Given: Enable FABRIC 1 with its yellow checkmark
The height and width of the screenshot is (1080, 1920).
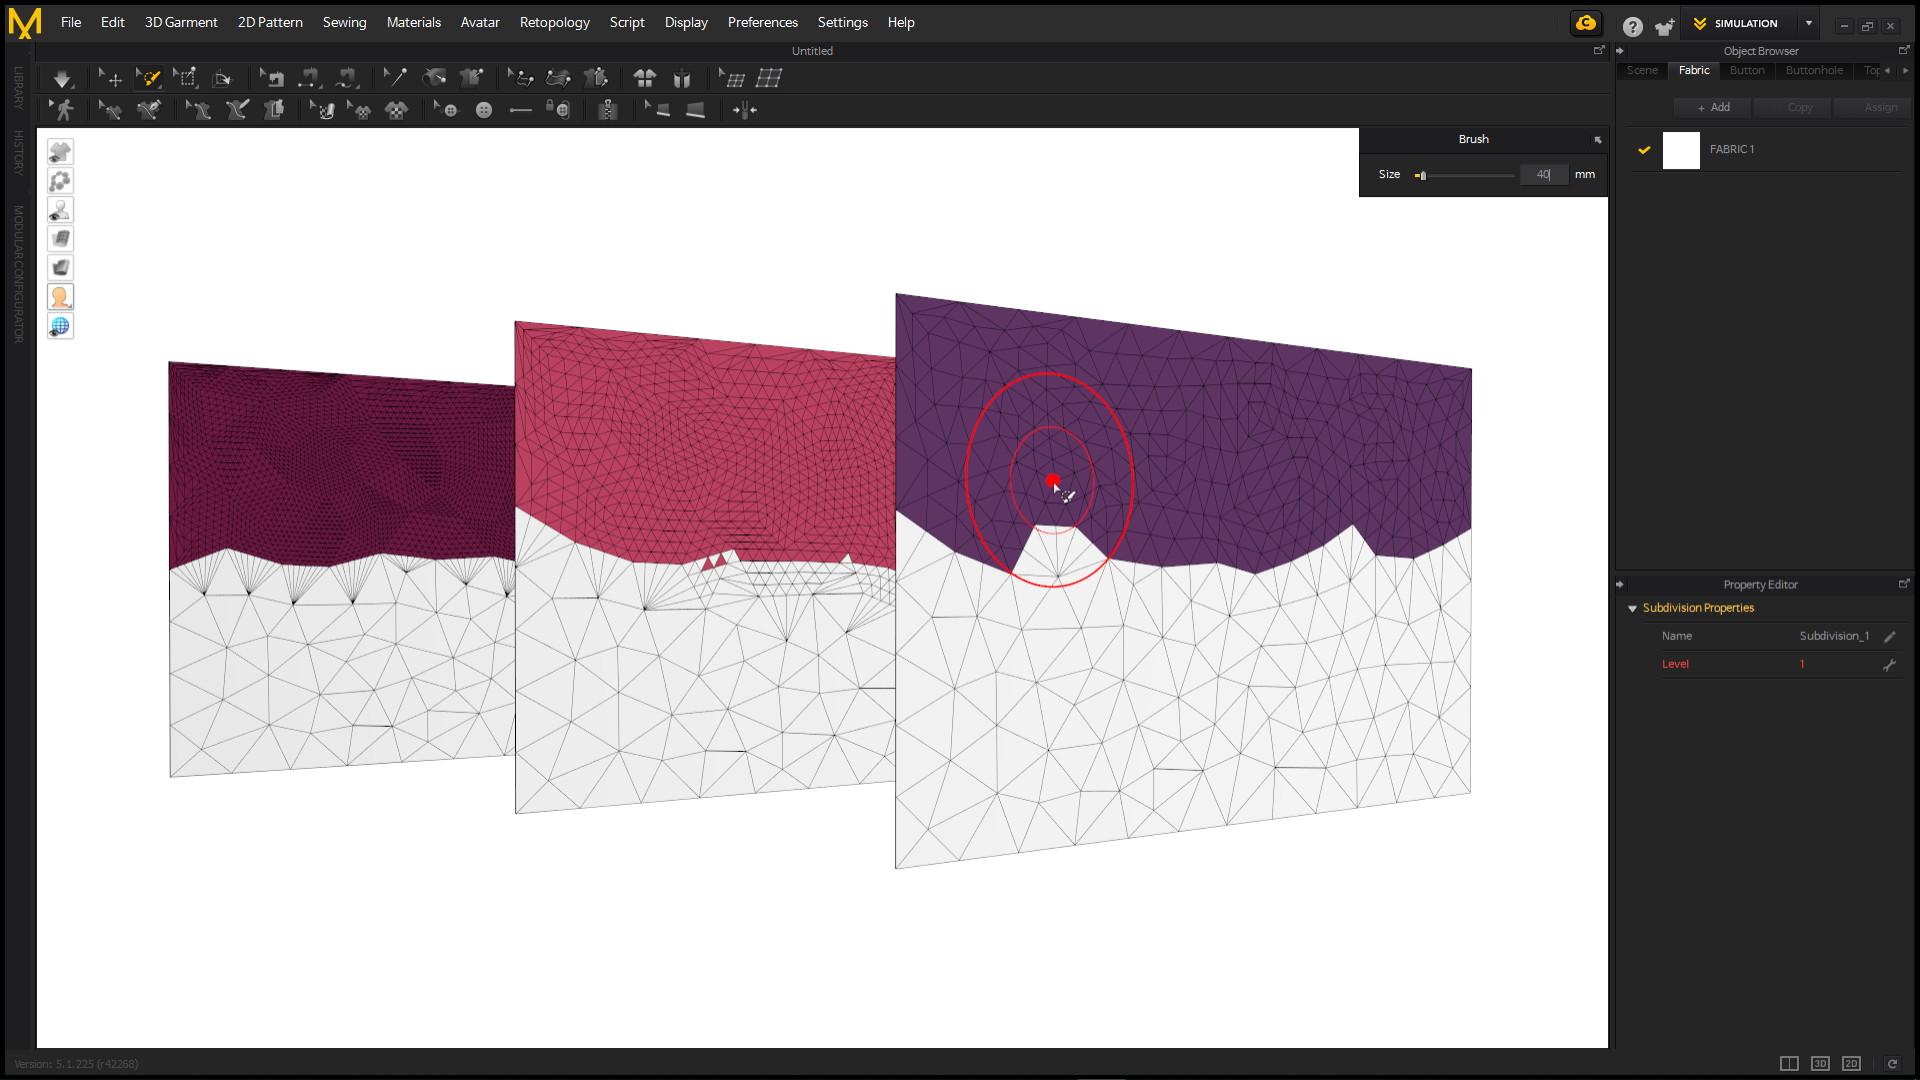Looking at the screenshot, I should (x=1644, y=150).
